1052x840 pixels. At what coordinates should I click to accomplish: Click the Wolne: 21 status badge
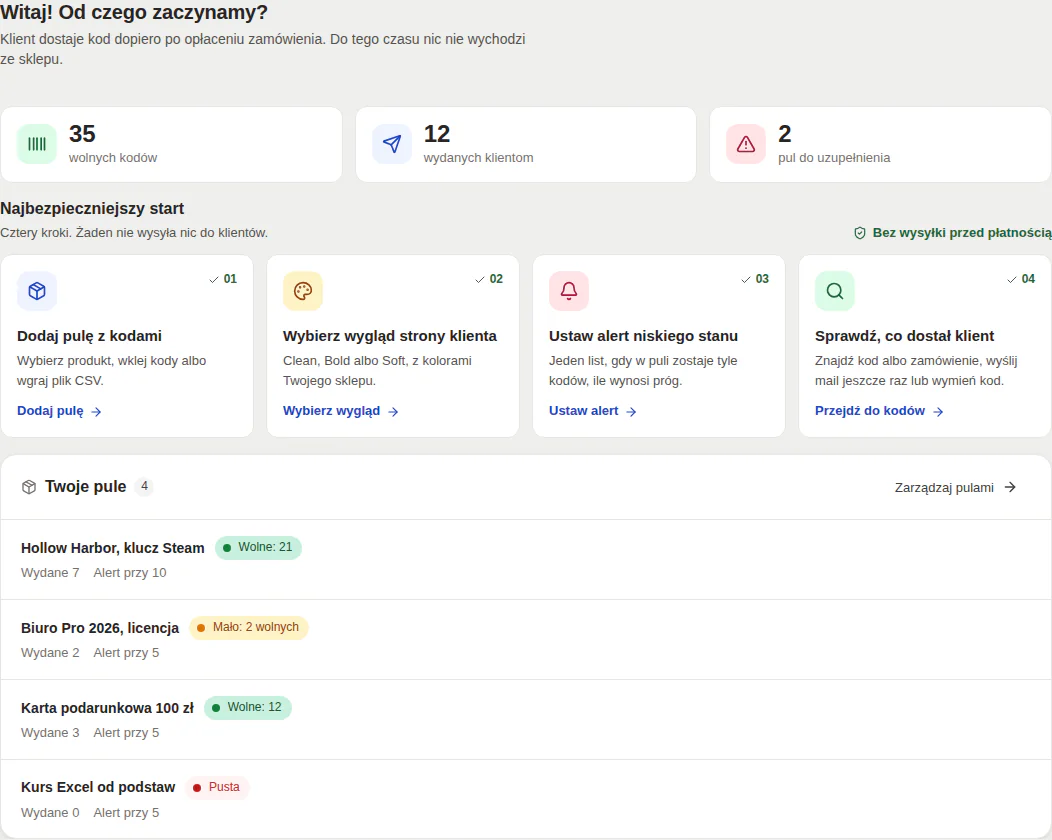tap(258, 547)
